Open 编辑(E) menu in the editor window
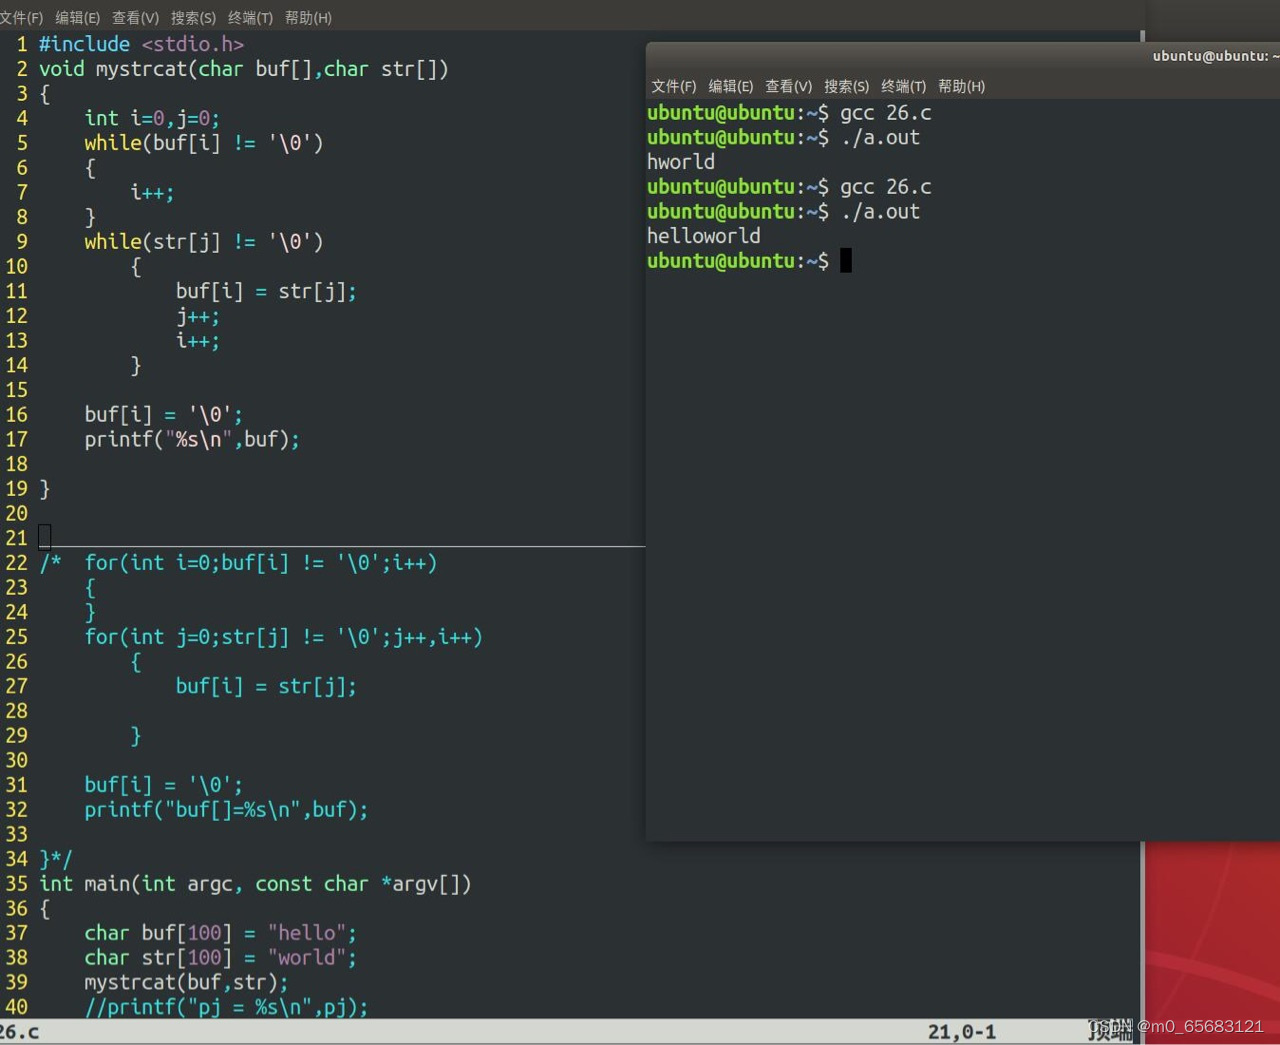The image size is (1280, 1045). 77,18
